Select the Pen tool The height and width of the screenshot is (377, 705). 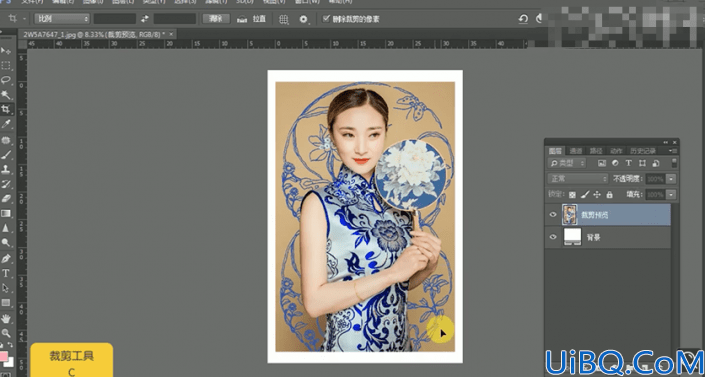click(6, 259)
